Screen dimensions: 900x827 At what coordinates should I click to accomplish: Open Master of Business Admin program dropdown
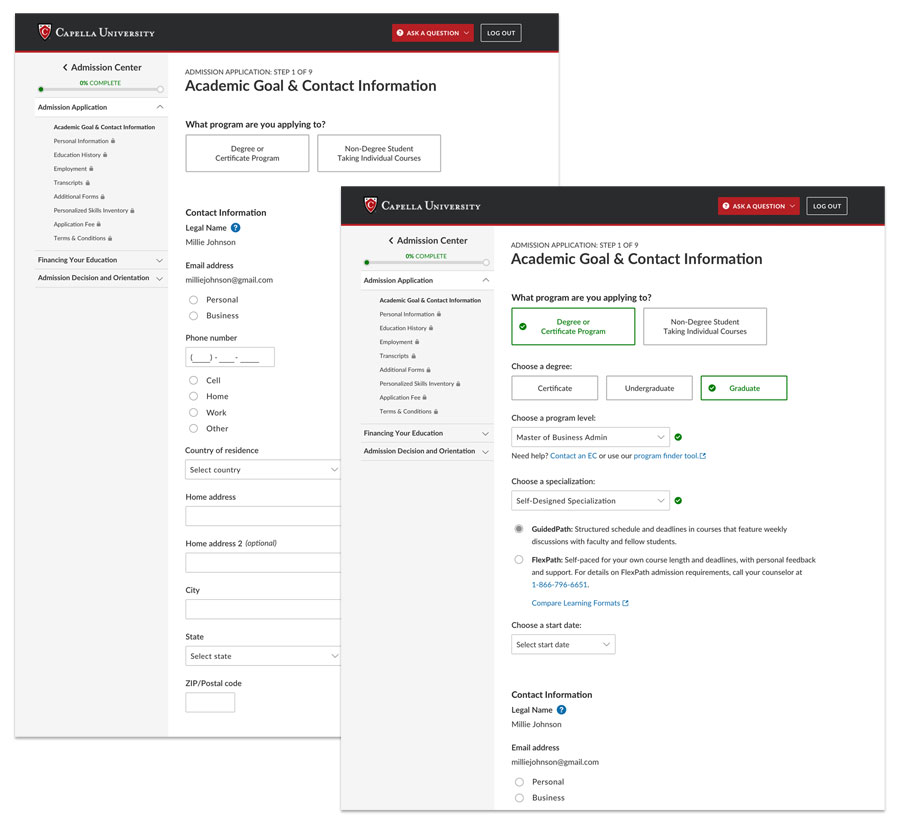coord(590,437)
